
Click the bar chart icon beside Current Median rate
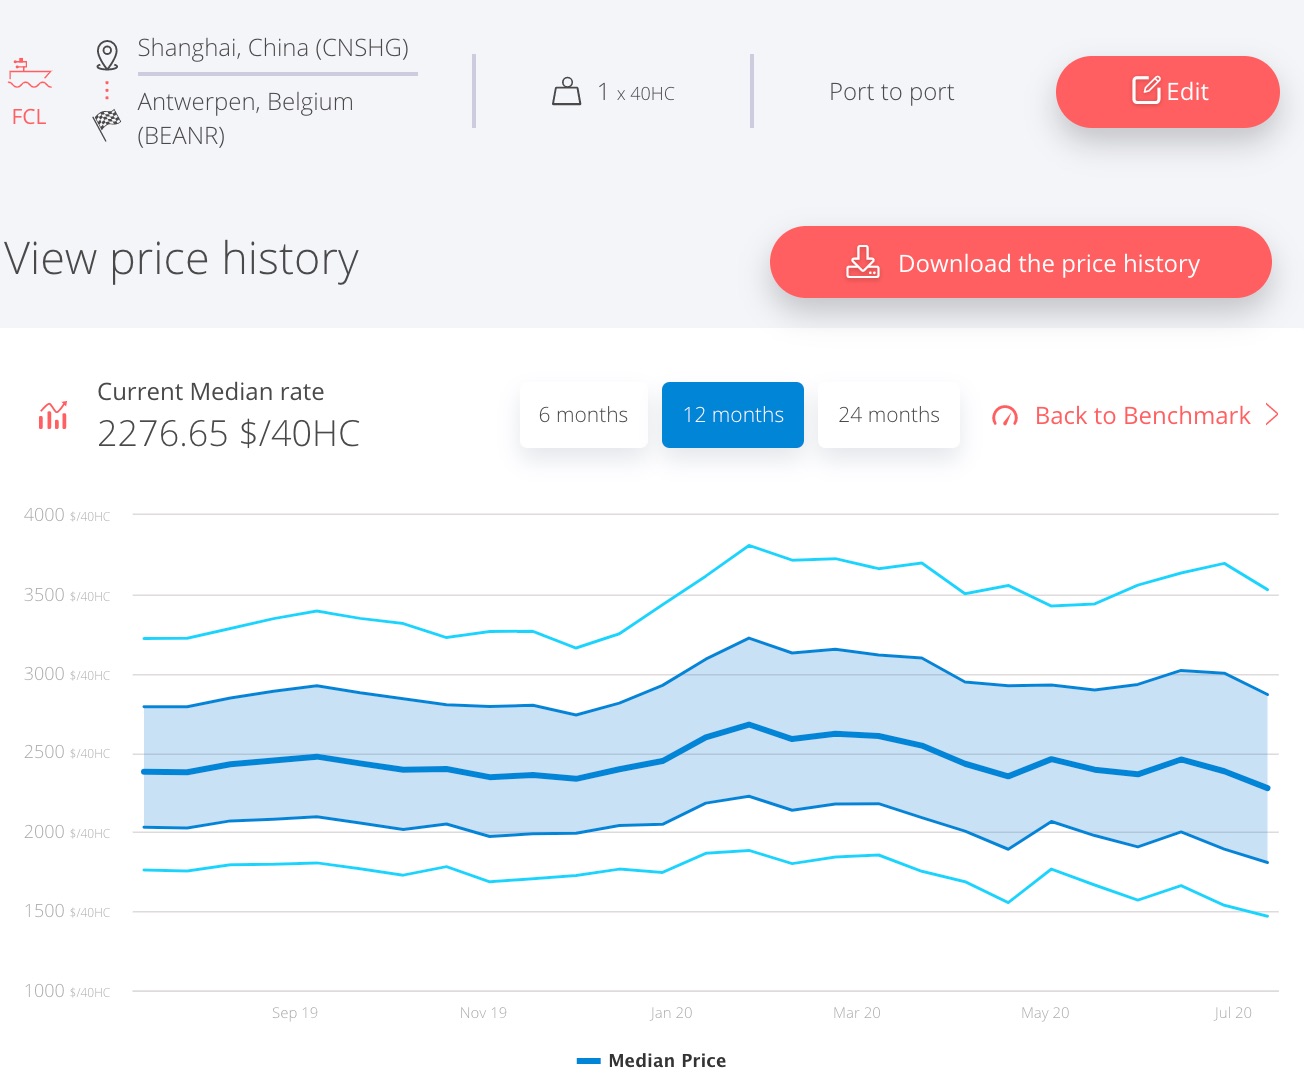click(x=53, y=415)
